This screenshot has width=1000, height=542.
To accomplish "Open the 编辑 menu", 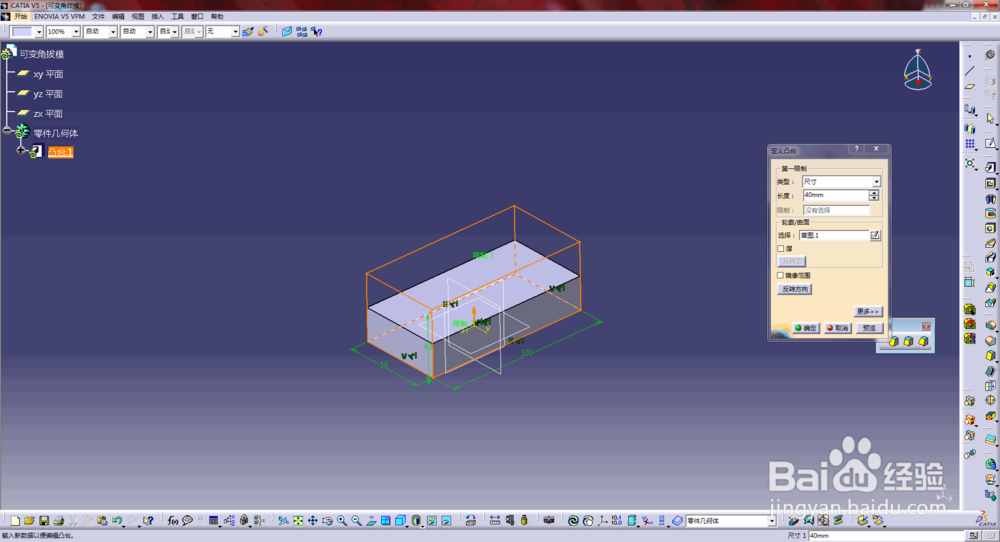I will click(118, 16).
